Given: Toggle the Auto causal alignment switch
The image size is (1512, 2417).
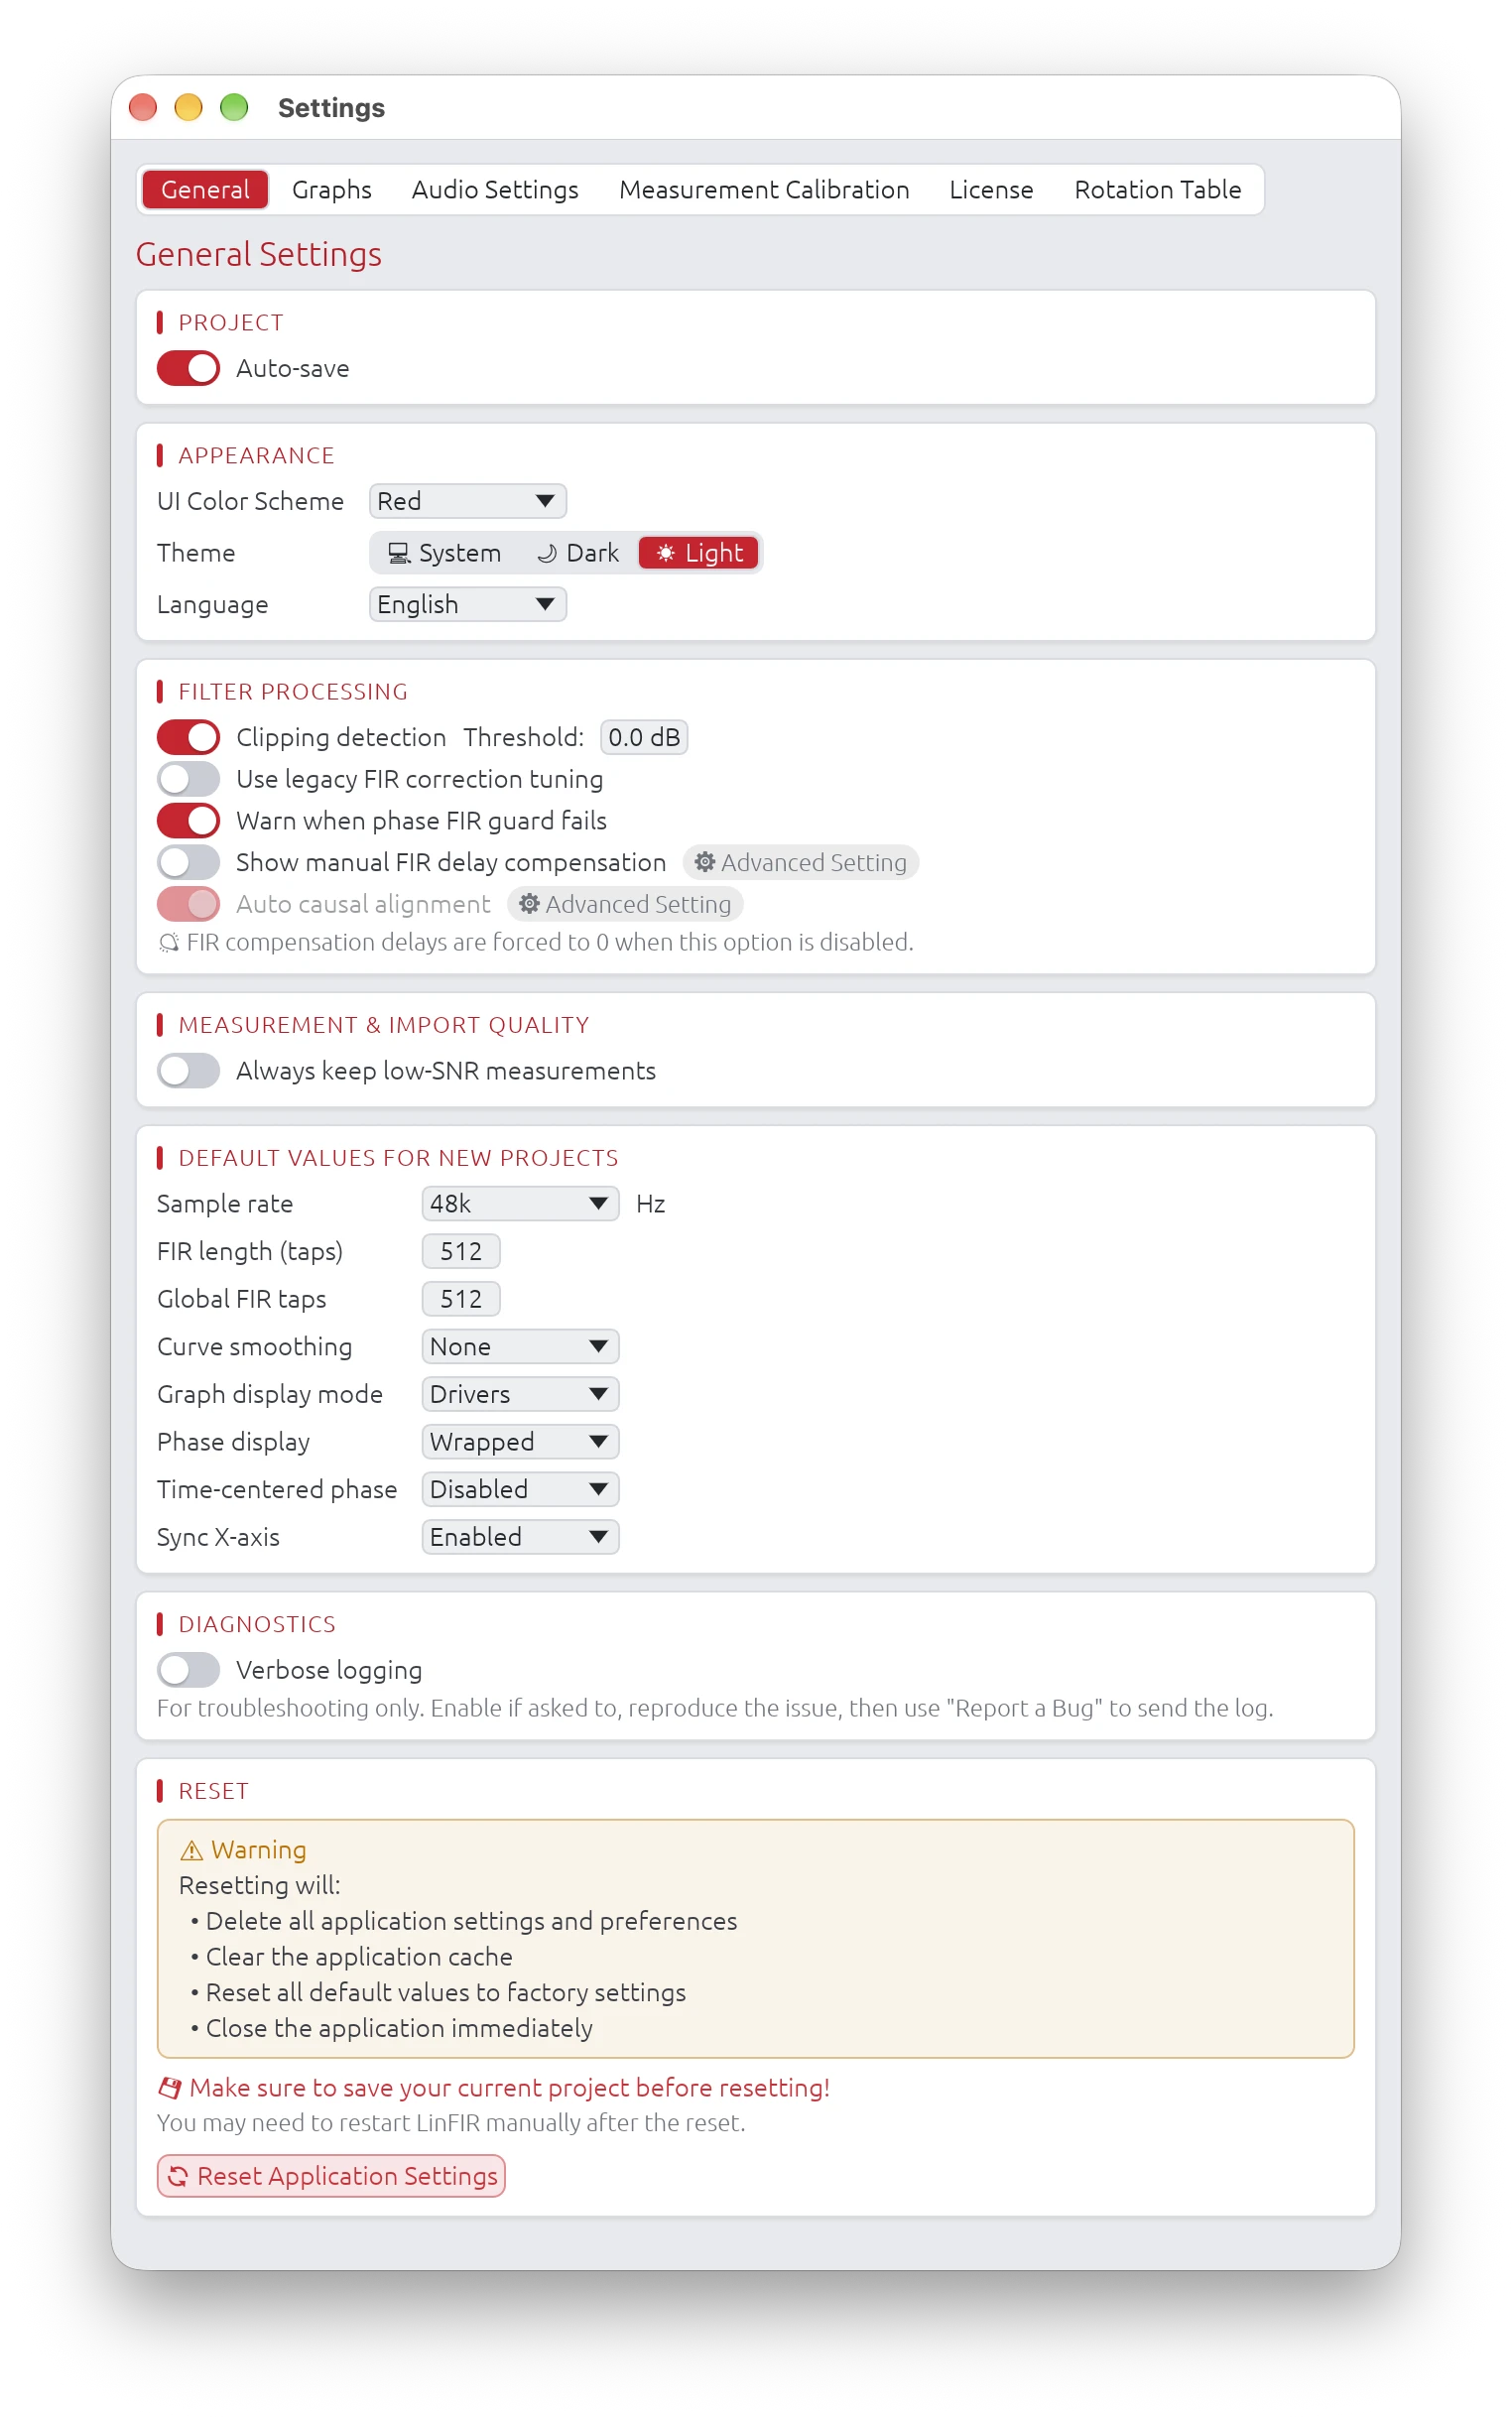Looking at the screenshot, I should pos(188,904).
